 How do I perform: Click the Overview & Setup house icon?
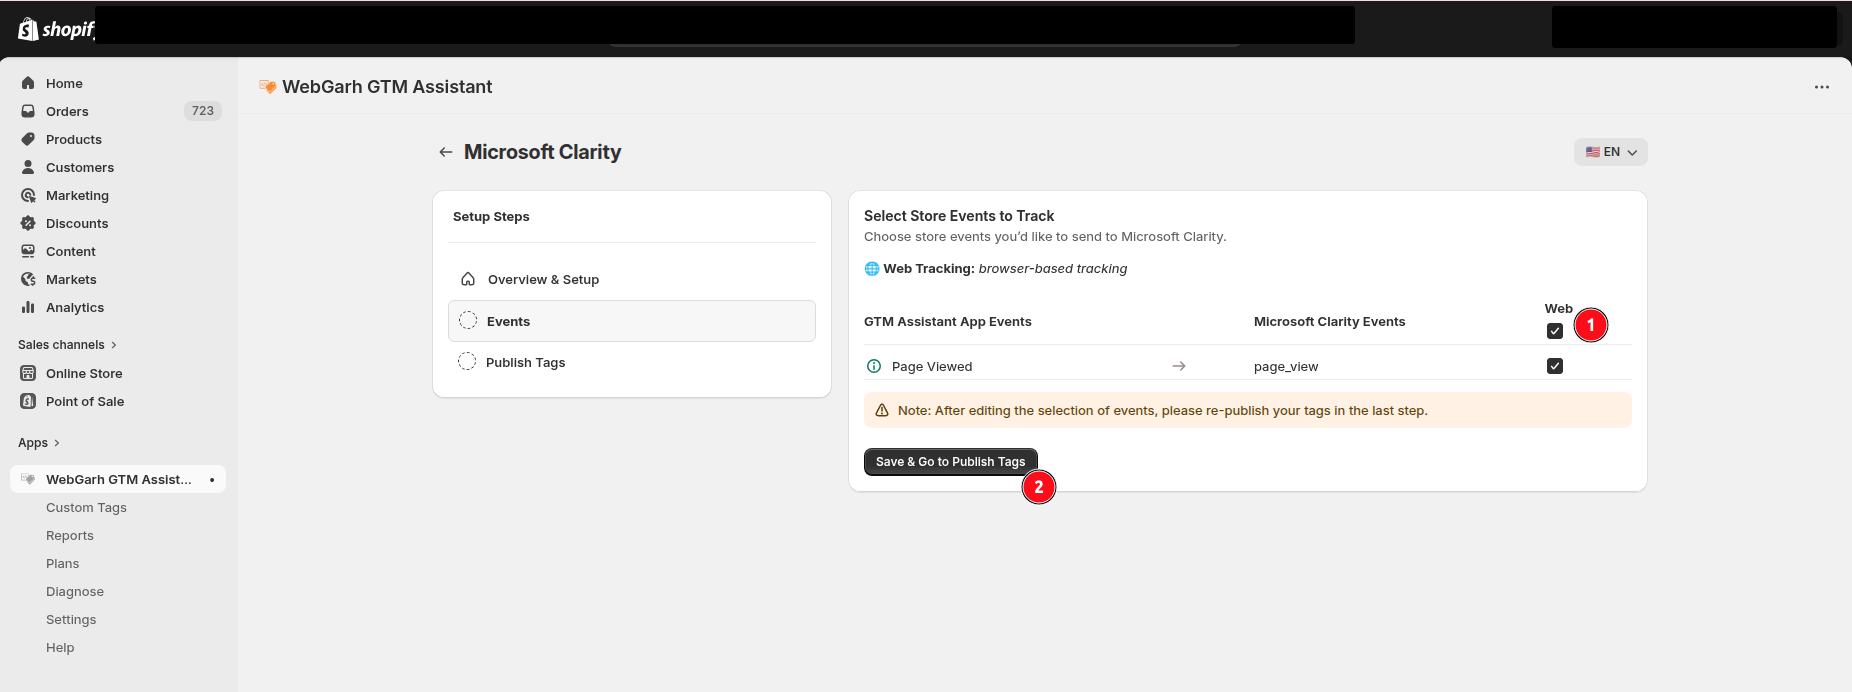point(468,279)
